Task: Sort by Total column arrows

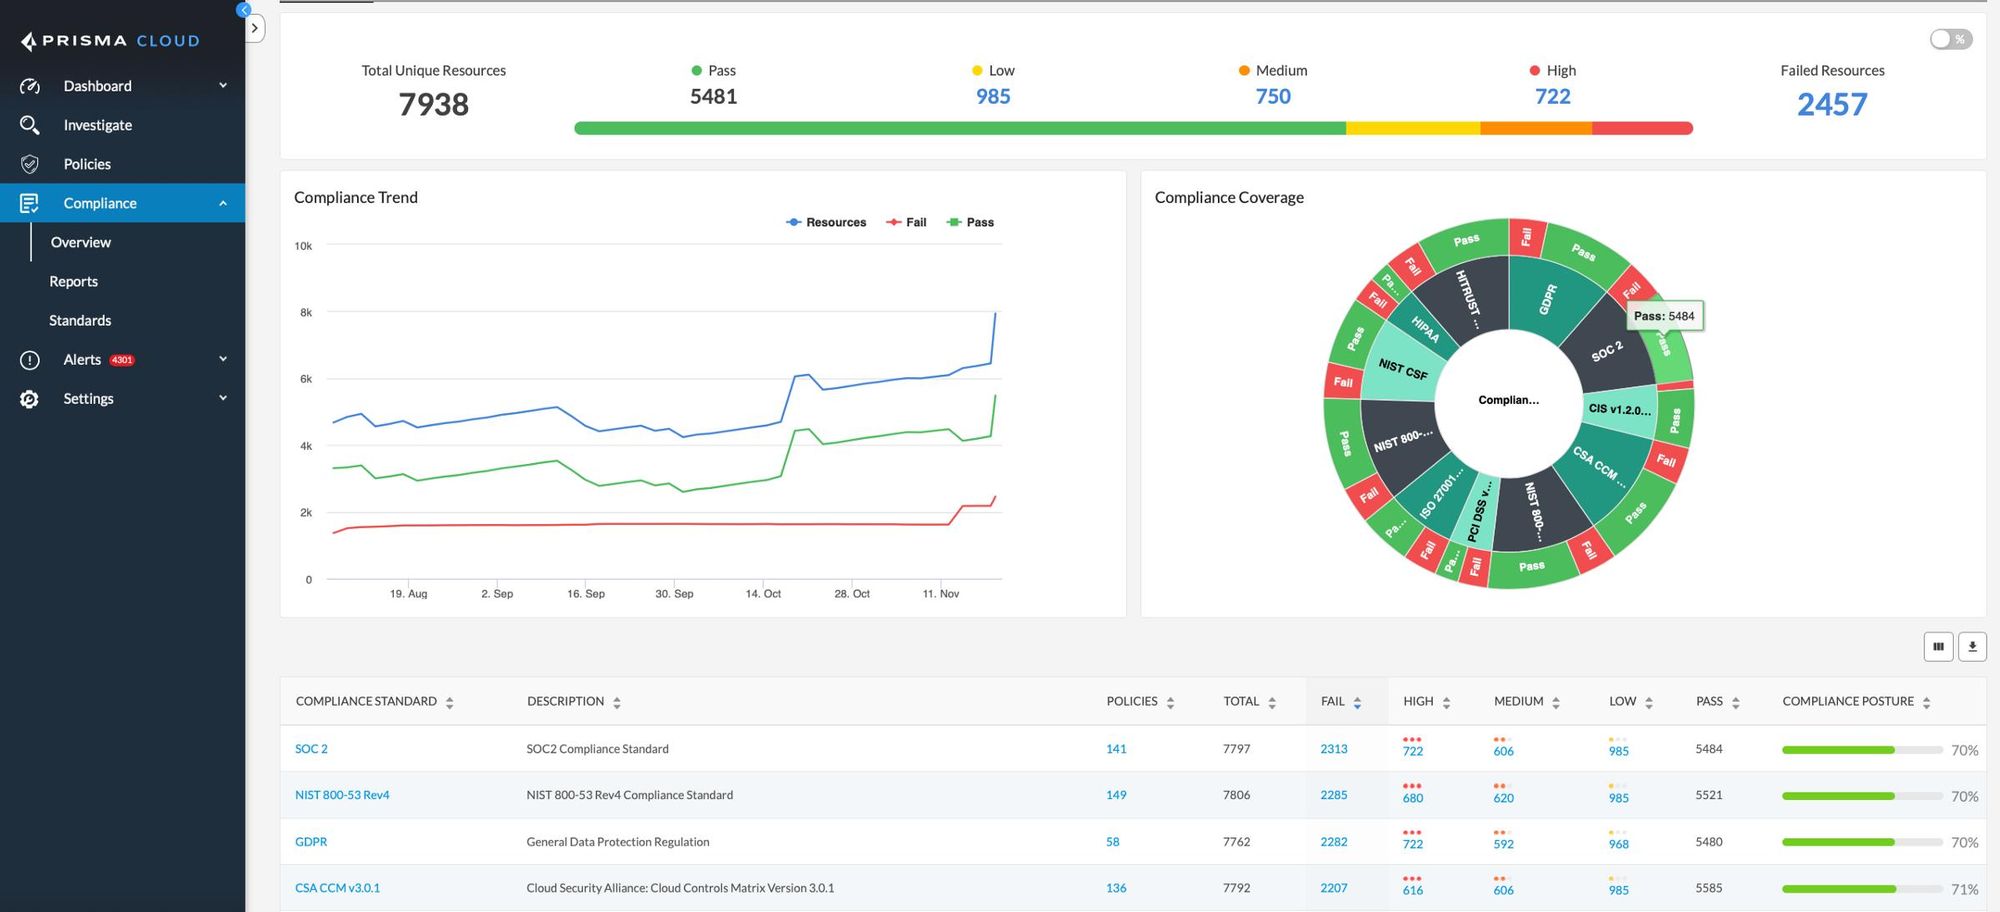Action: pos(1272,703)
